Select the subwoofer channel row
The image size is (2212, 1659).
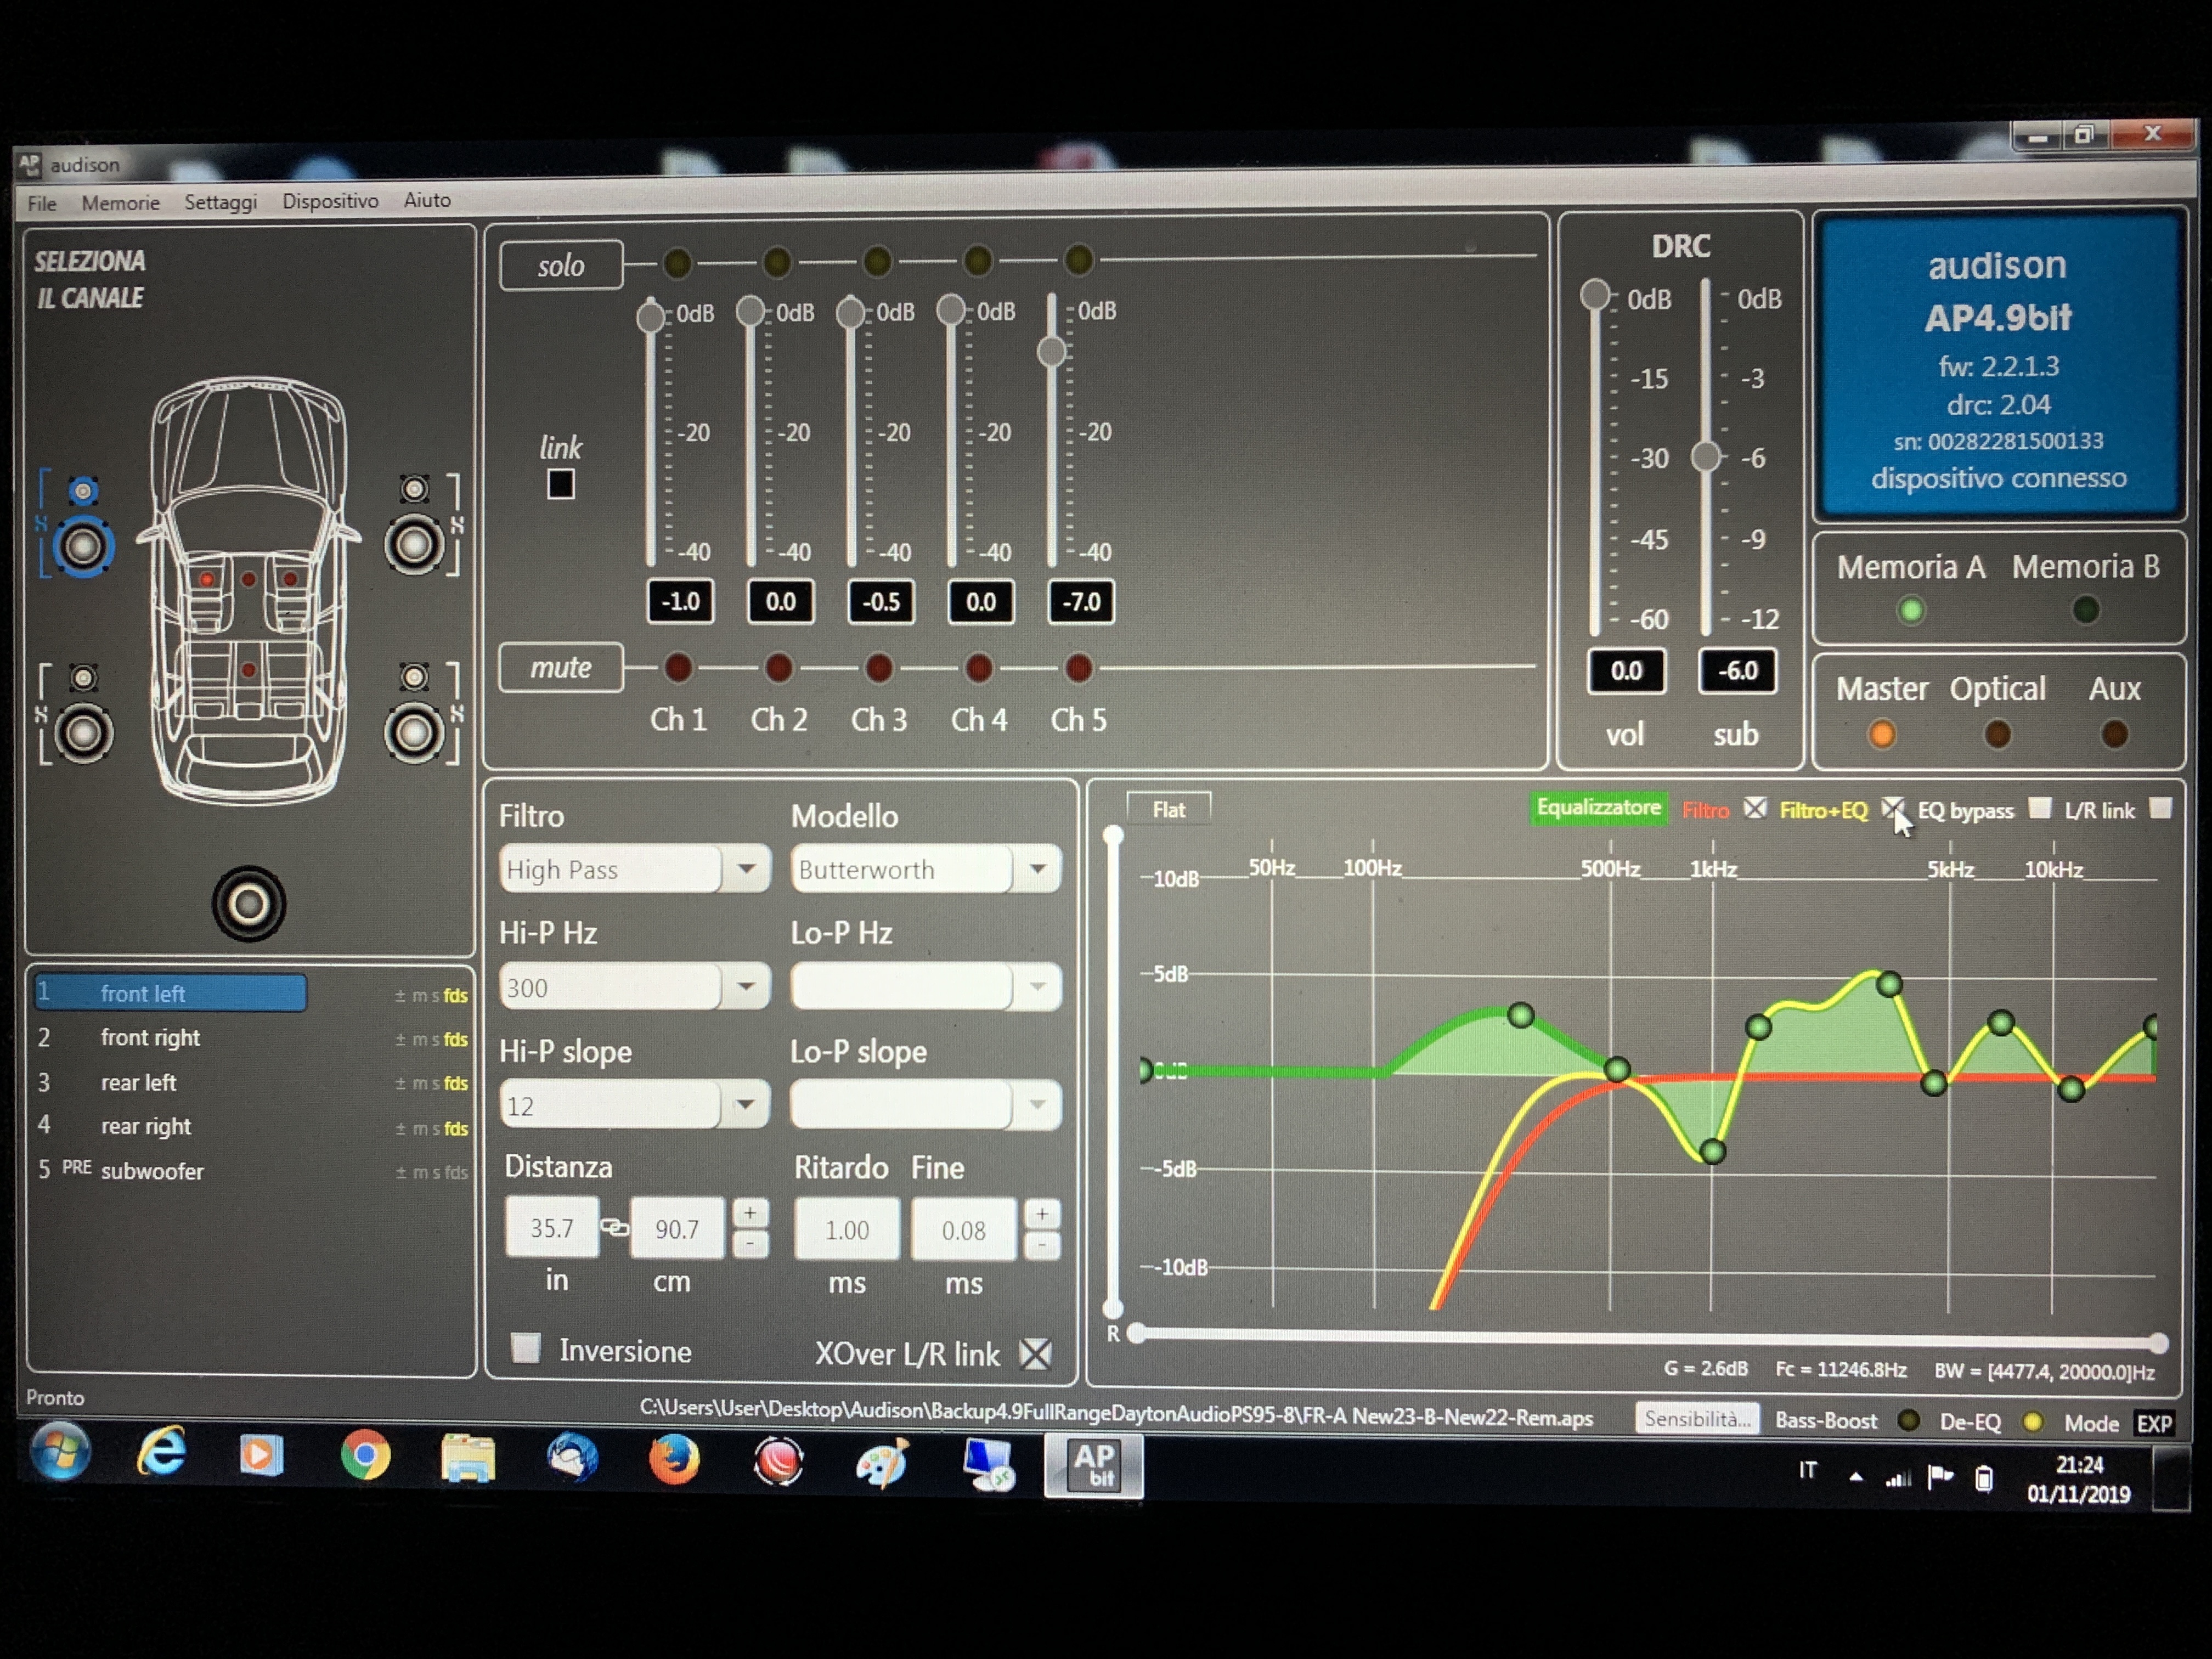click(x=251, y=1171)
